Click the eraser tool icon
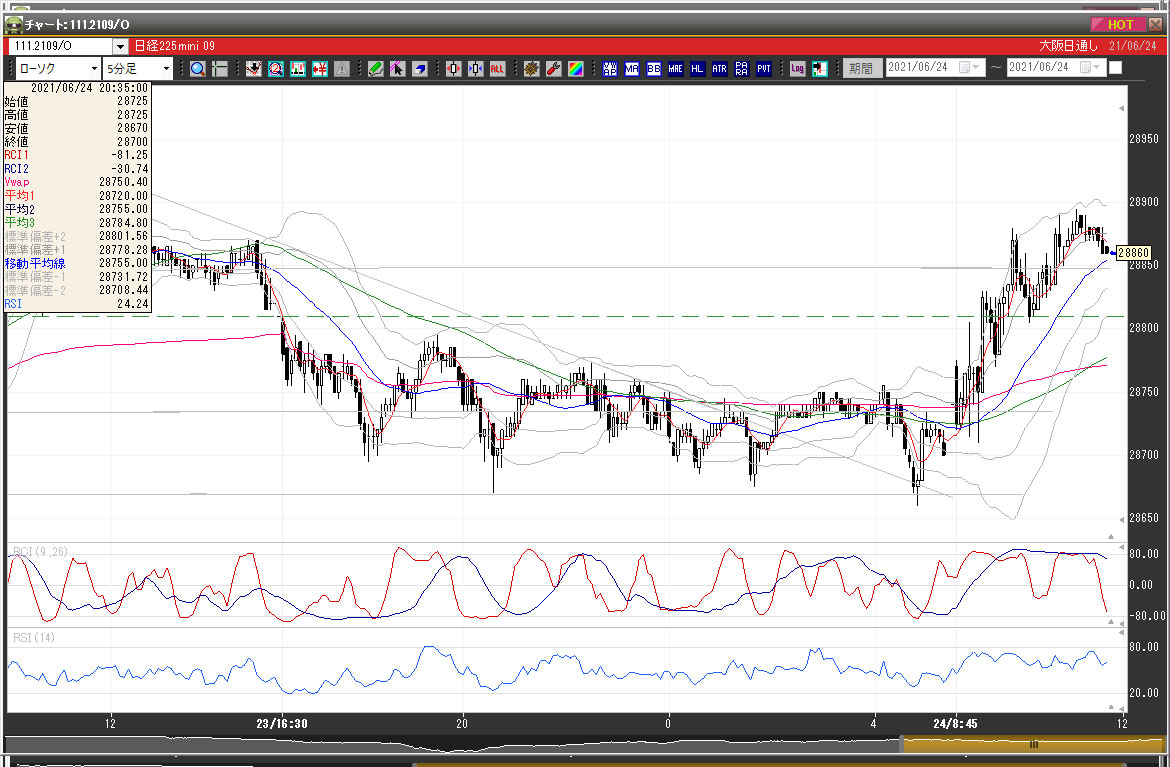The width and height of the screenshot is (1170, 767). click(x=421, y=69)
